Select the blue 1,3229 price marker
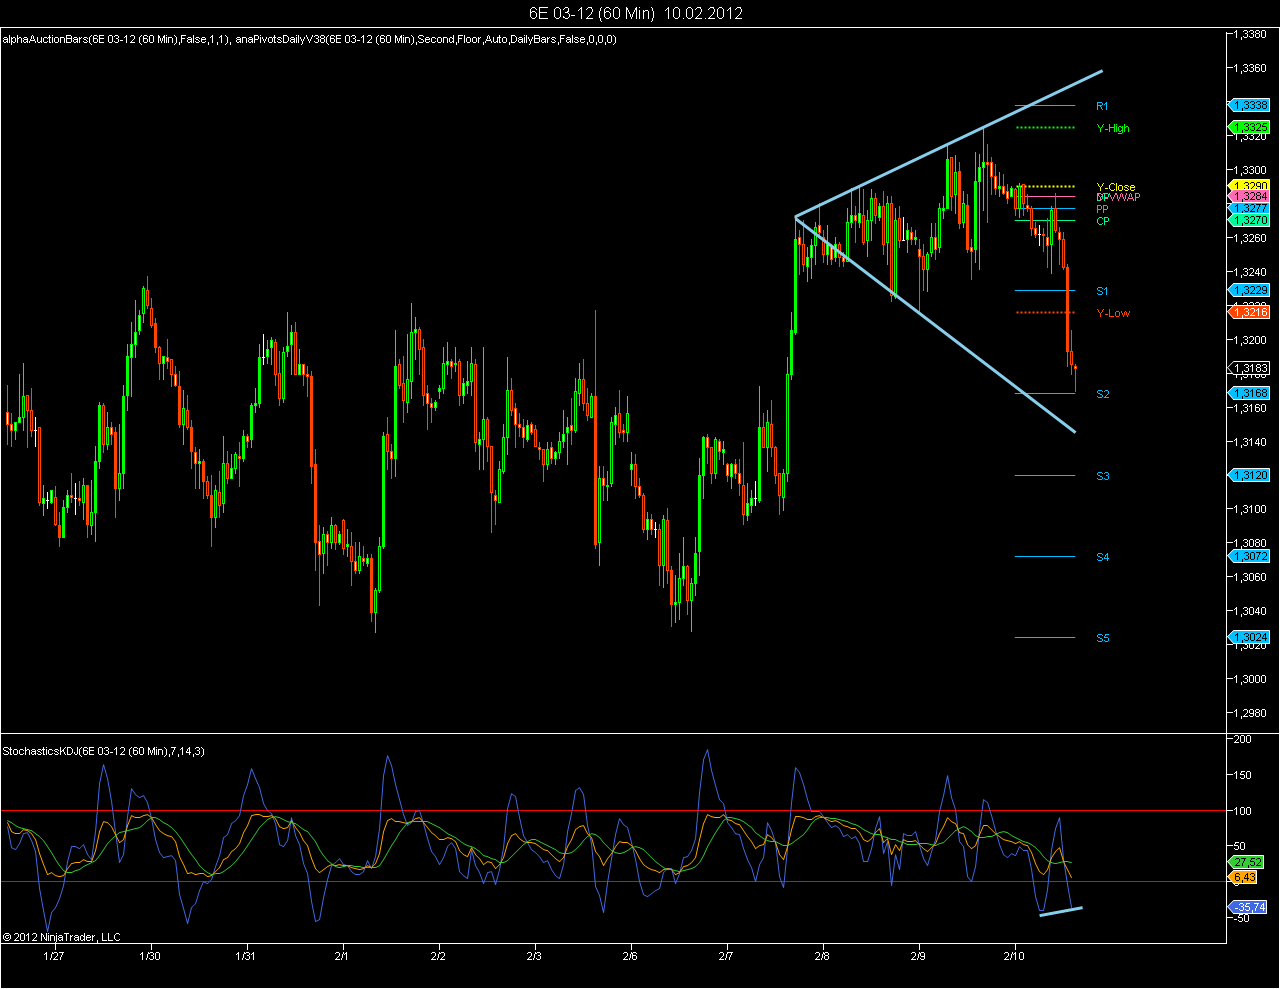The height and width of the screenshot is (989, 1280). point(1249,290)
